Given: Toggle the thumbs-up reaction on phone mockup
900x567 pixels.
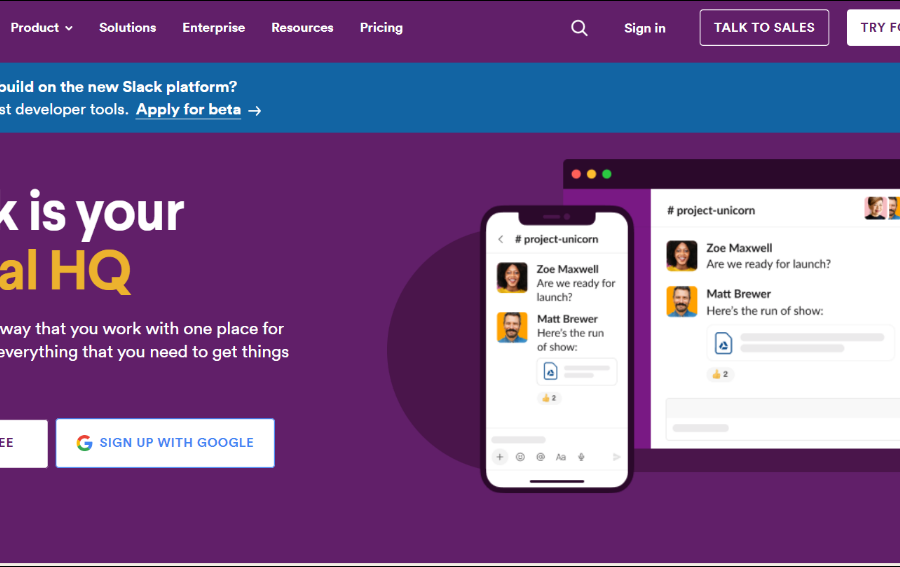Looking at the screenshot, I should click(x=549, y=398).
